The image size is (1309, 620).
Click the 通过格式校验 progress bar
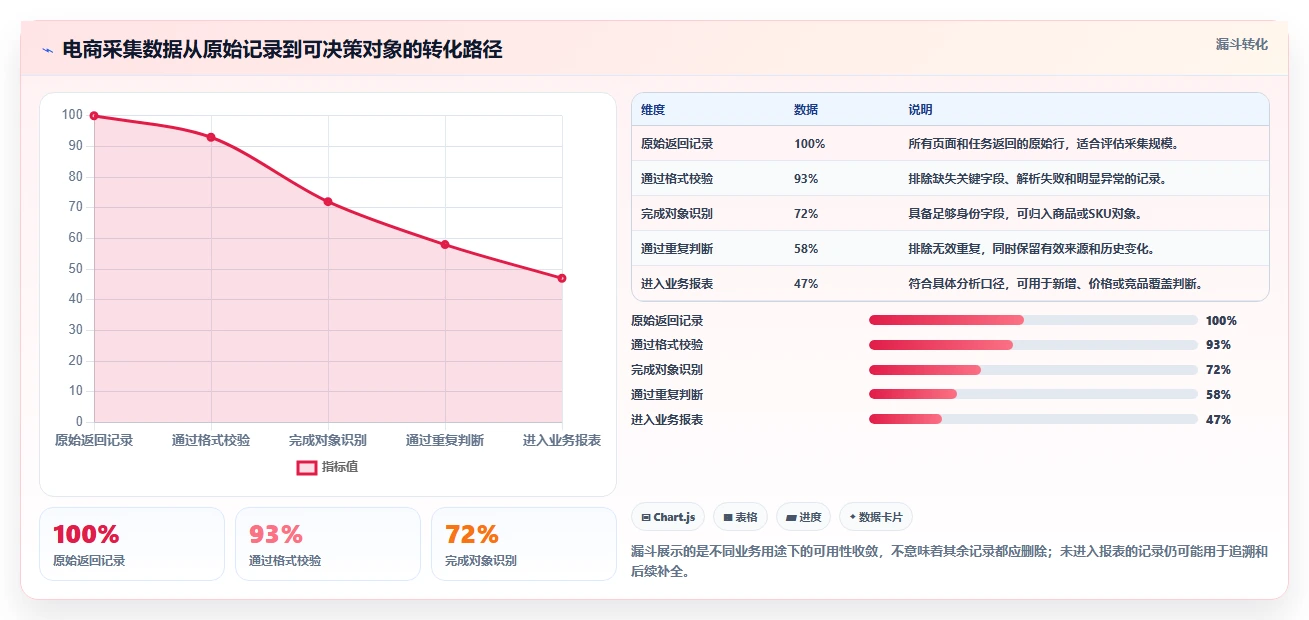pyautogui.click(x=1033, y=345)
